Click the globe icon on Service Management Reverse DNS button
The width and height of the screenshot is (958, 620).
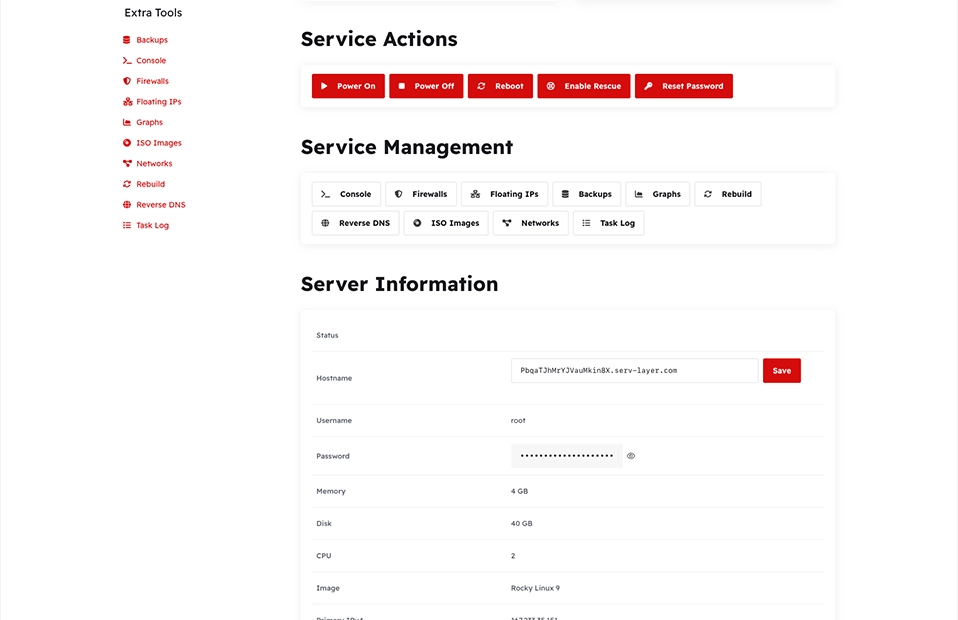(x=325, y=223)
